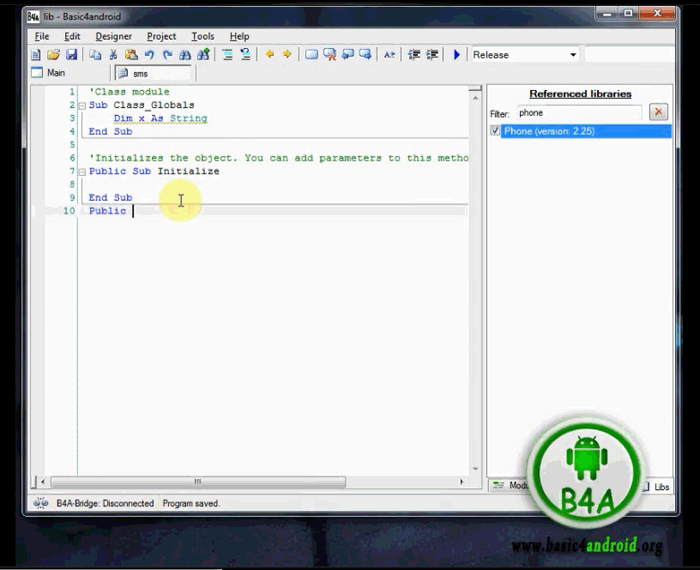Click the navigate back yellow arrow

pos(269,55)
